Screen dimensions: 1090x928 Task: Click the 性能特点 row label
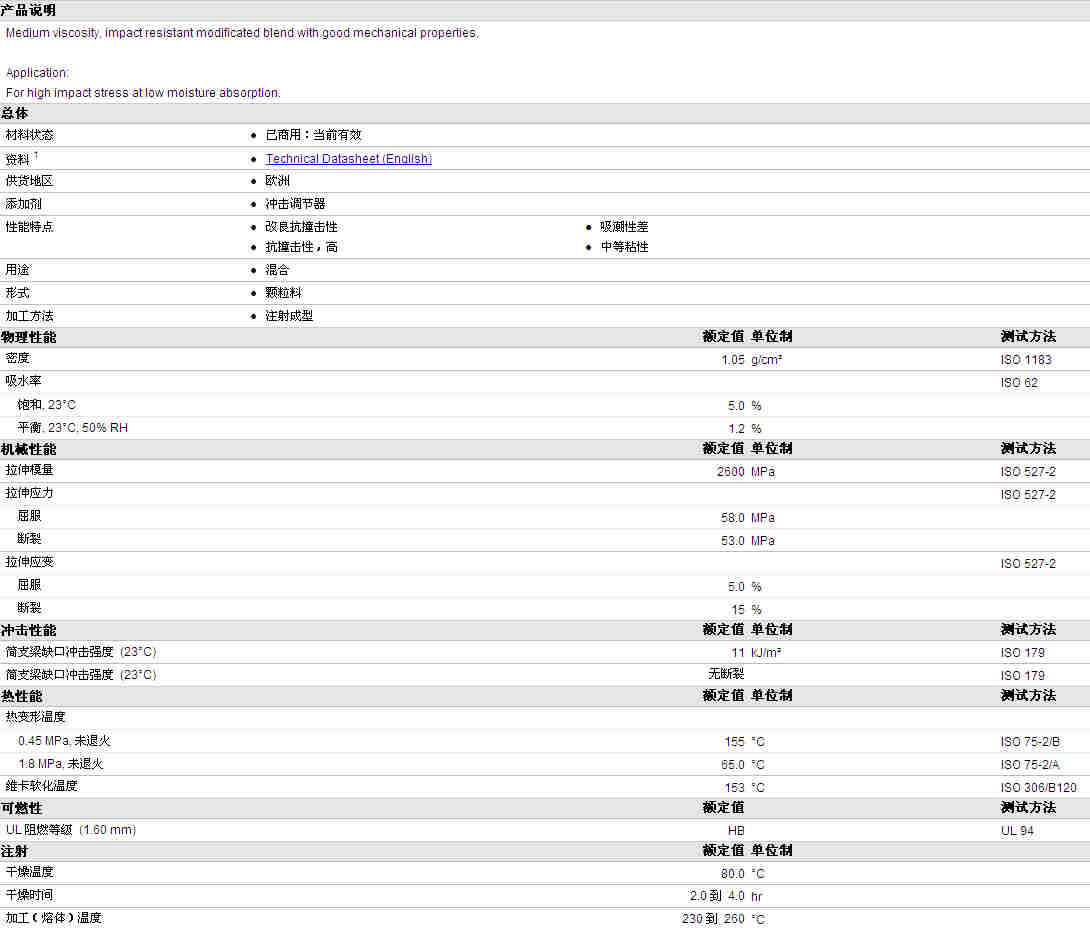[29, 227]
